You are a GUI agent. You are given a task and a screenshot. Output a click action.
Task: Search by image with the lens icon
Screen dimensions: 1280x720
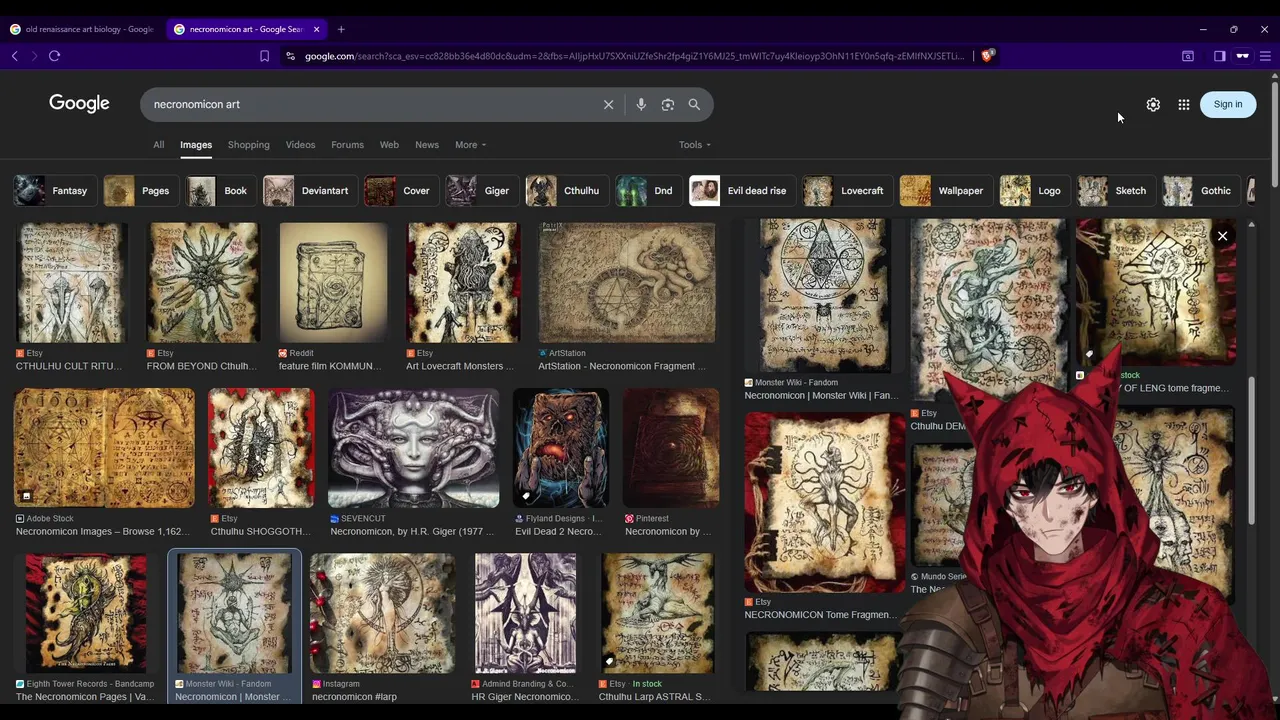[668, 104]
